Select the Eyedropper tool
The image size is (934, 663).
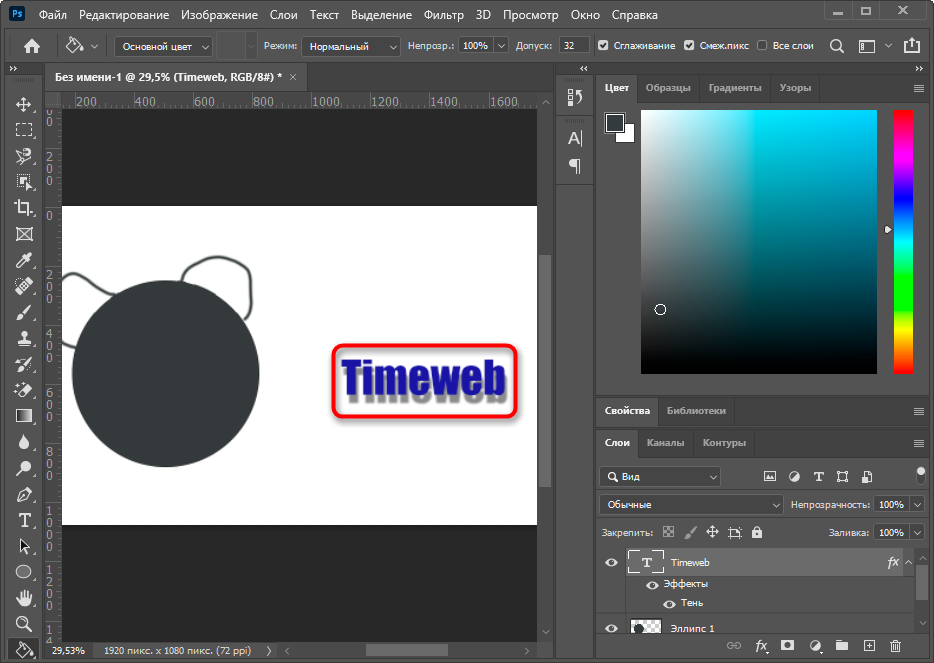point(24,260)
